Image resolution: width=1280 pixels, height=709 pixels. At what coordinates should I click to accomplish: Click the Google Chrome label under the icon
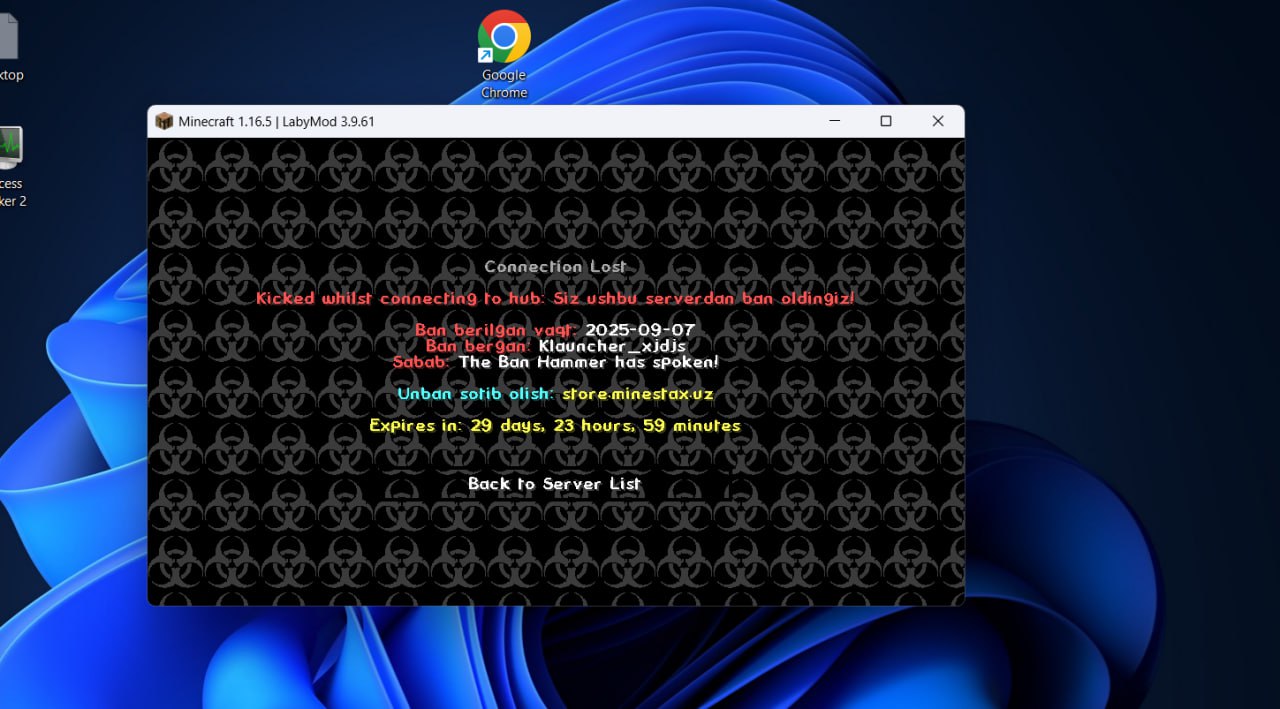click(x=504, y=84)
